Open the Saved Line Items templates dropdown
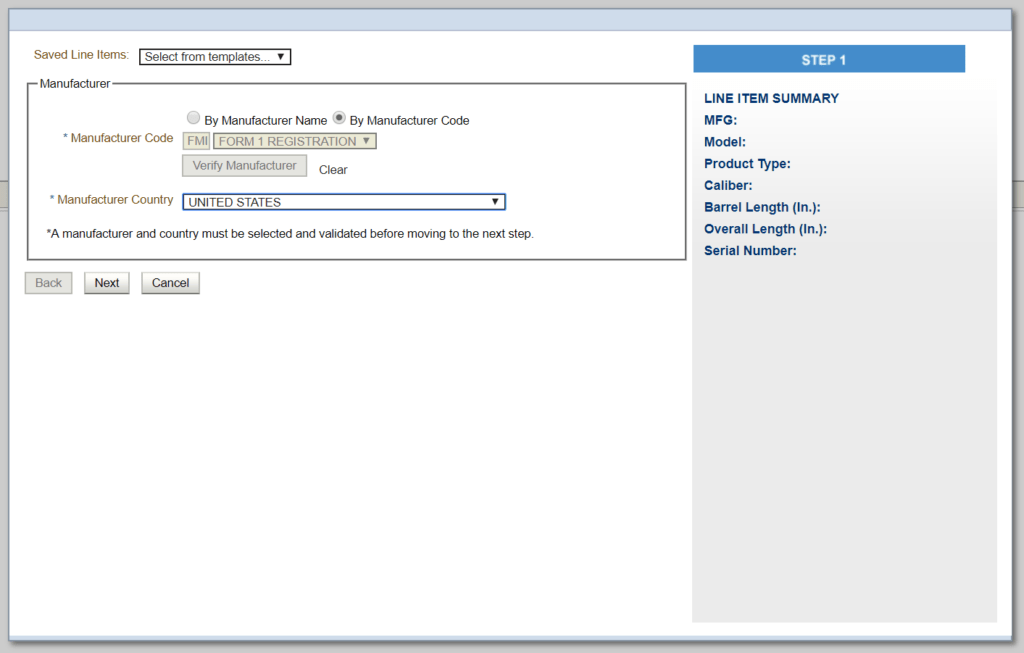Screen dimensions: 1024x653 (x=215, y=57)
